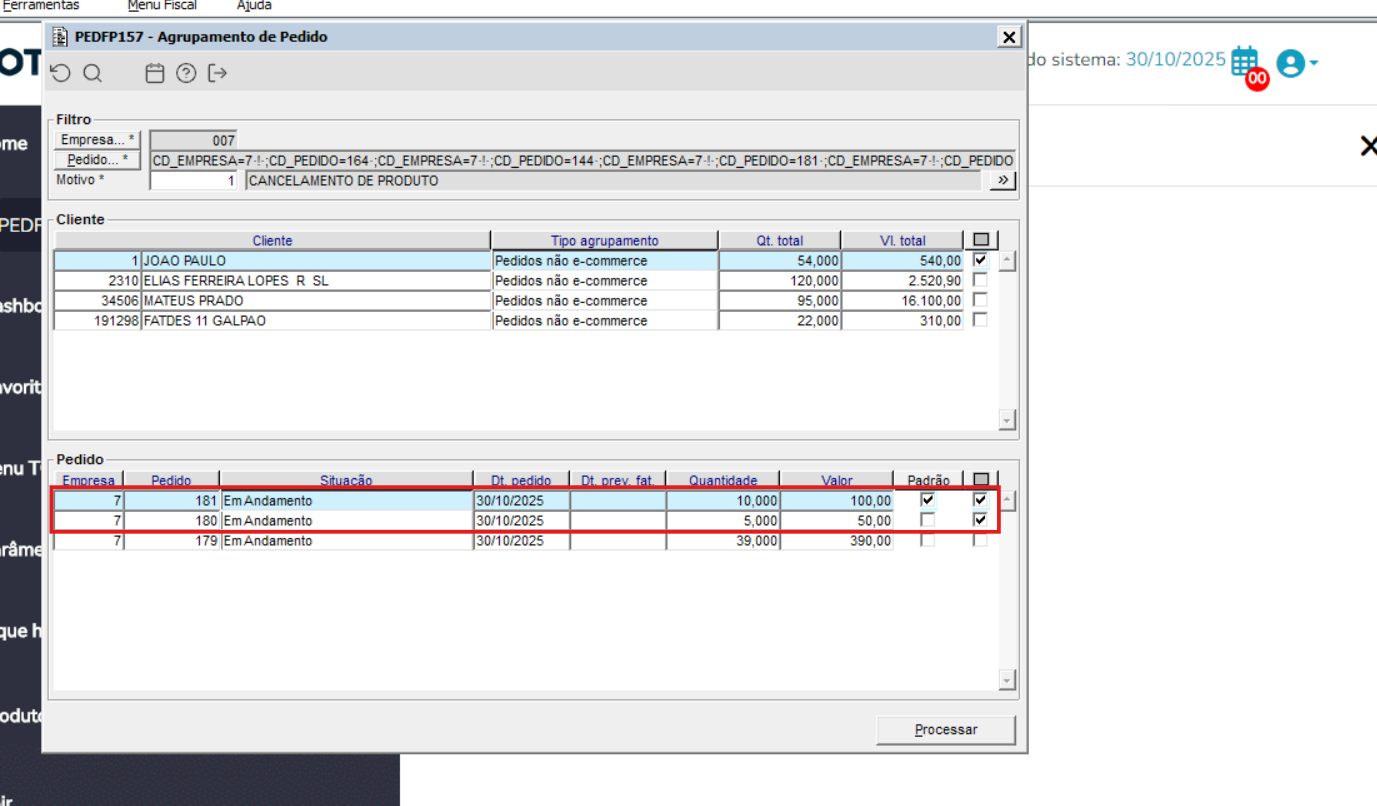Select the JOAO PAULO client name cell
1377x806 pixels.
[x=316, y=260]
